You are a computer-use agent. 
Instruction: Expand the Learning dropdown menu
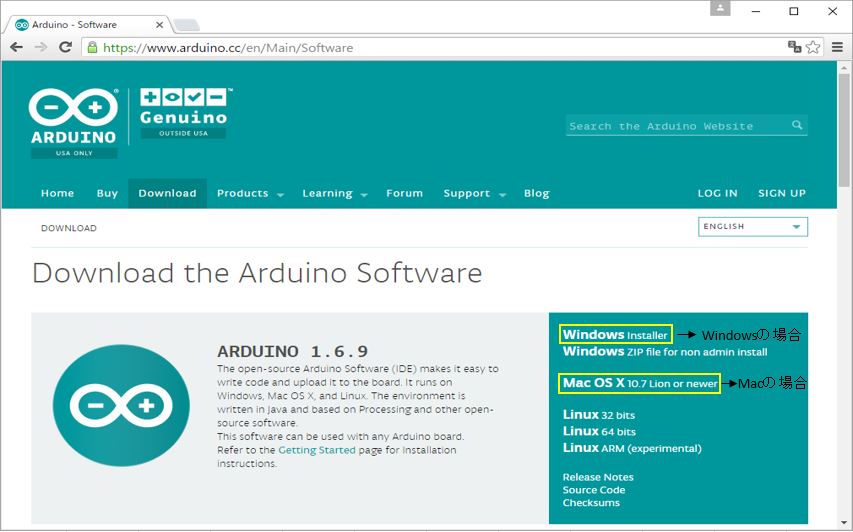pyautogui.click(x=335, y=193)
